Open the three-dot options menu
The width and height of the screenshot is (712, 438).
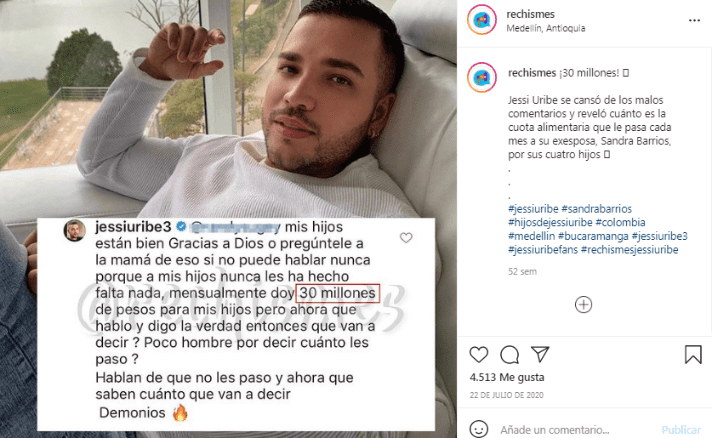(x=694, y=20)
